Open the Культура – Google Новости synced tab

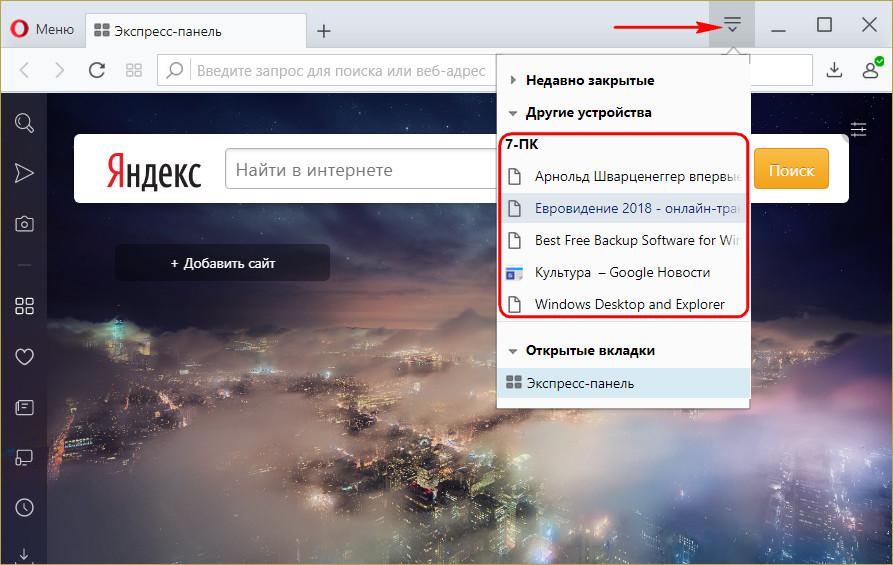(622, 272)
